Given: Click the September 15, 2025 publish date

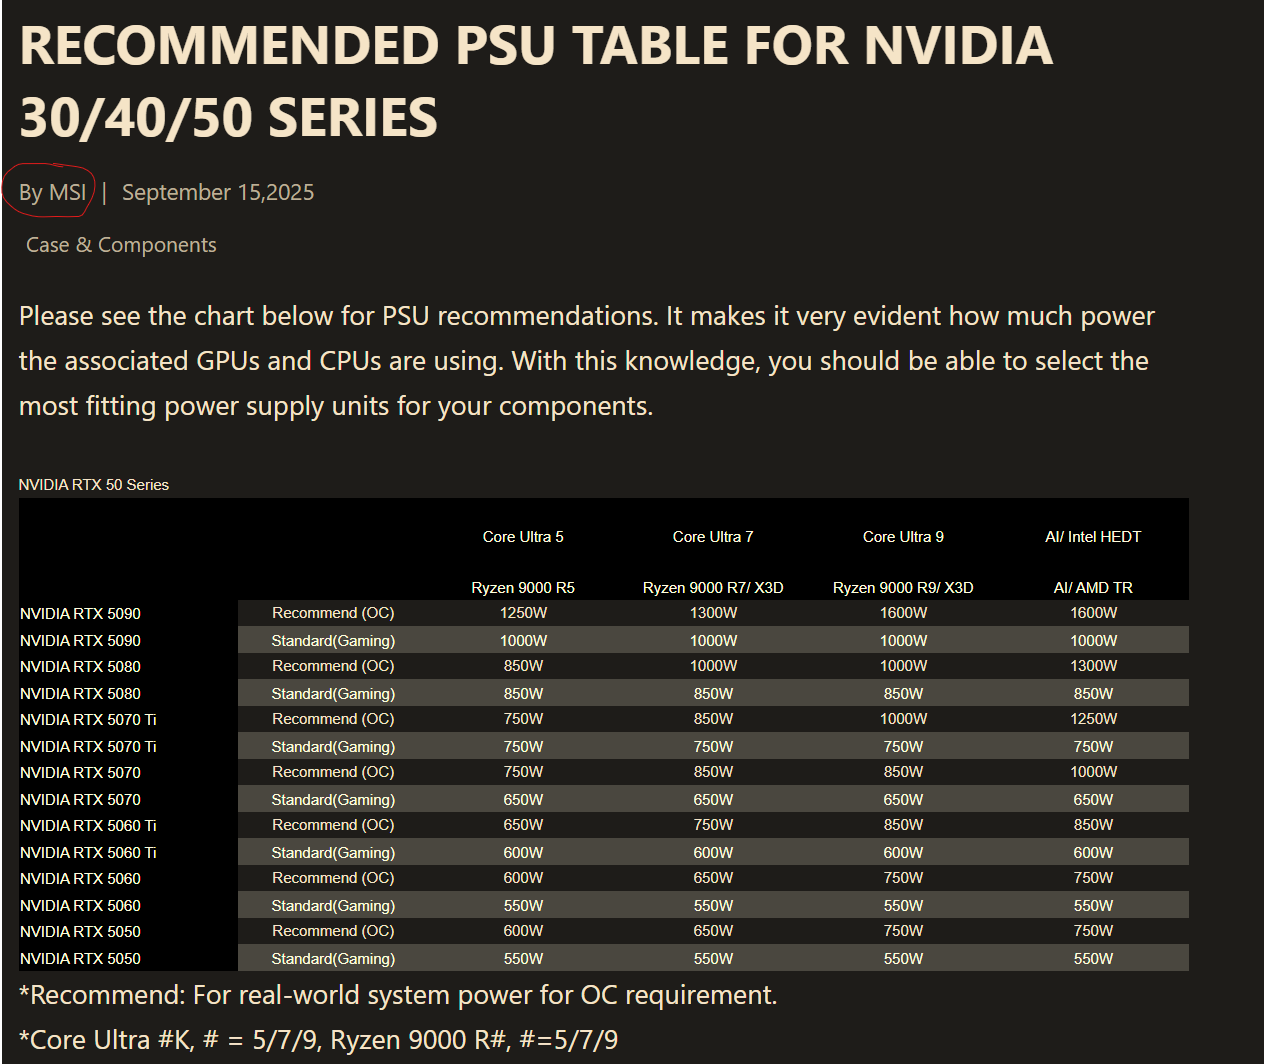Looking at the screenshot, I should point(218,192).
